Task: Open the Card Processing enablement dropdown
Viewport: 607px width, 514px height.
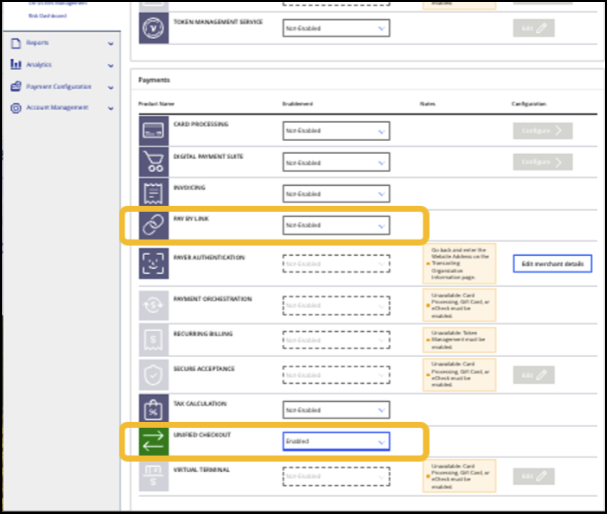Action: (x=336, y=131)
